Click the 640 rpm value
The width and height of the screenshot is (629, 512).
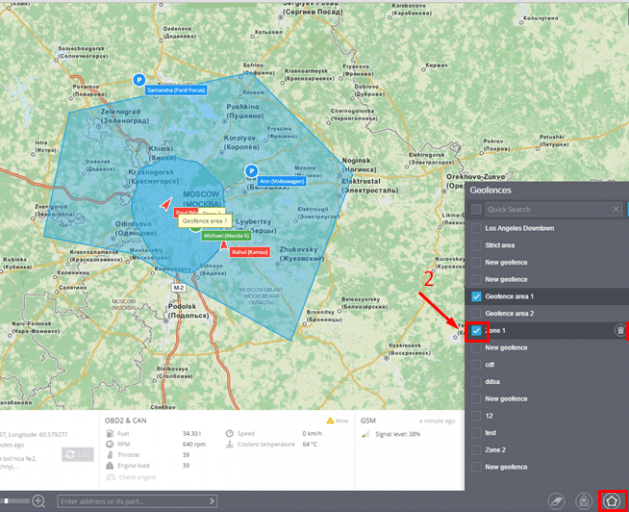click(x=194, y=444)
